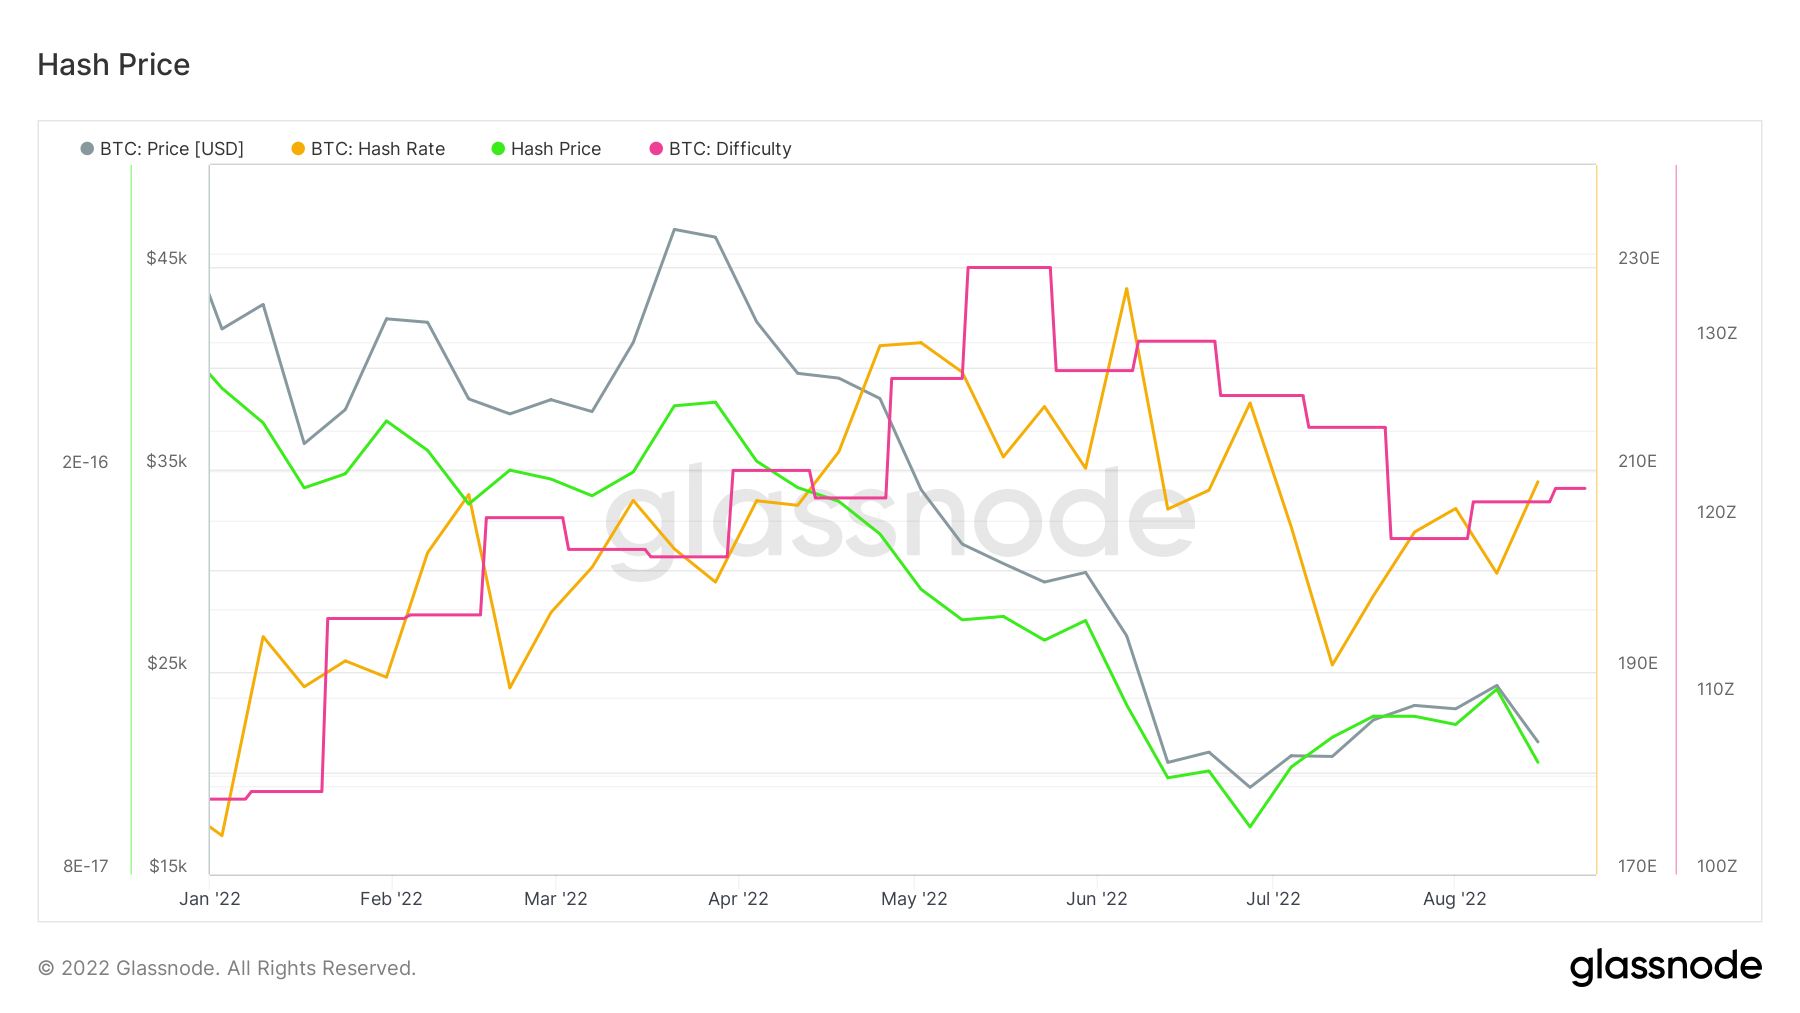Select the Aug '22 x-axis label
Viewport: 1800px width, 1013px height.
1455,899
